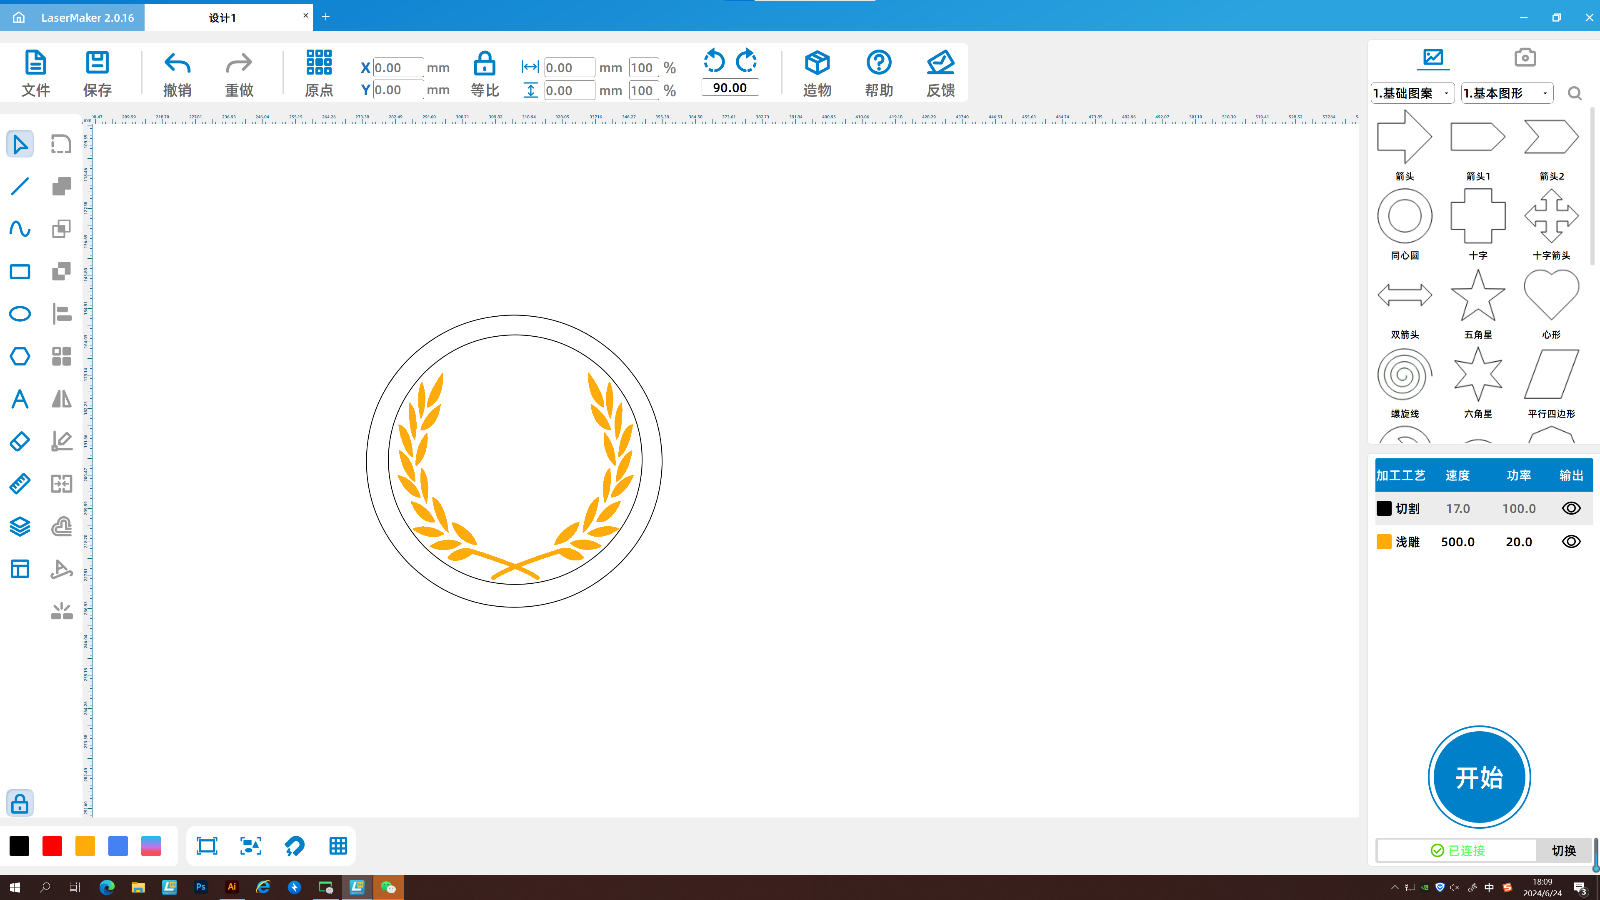Expand the 基础图案 category dropdown
This screenshot has width=1600, height=900.
click(1412, 93)
